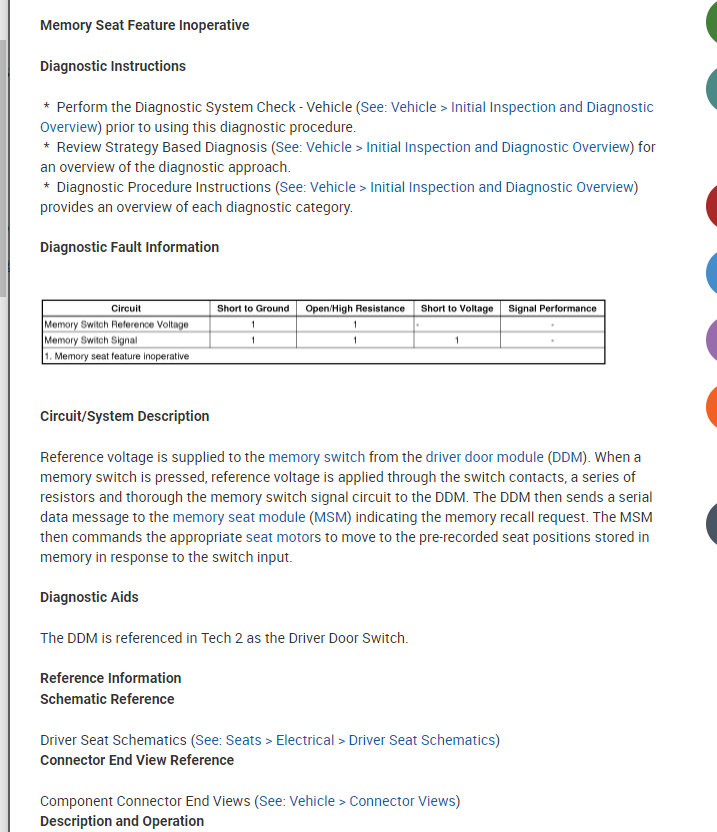Click the blue circle button on right edge
Viewport: 717px width, 832px height.
(x=711, y=272)
